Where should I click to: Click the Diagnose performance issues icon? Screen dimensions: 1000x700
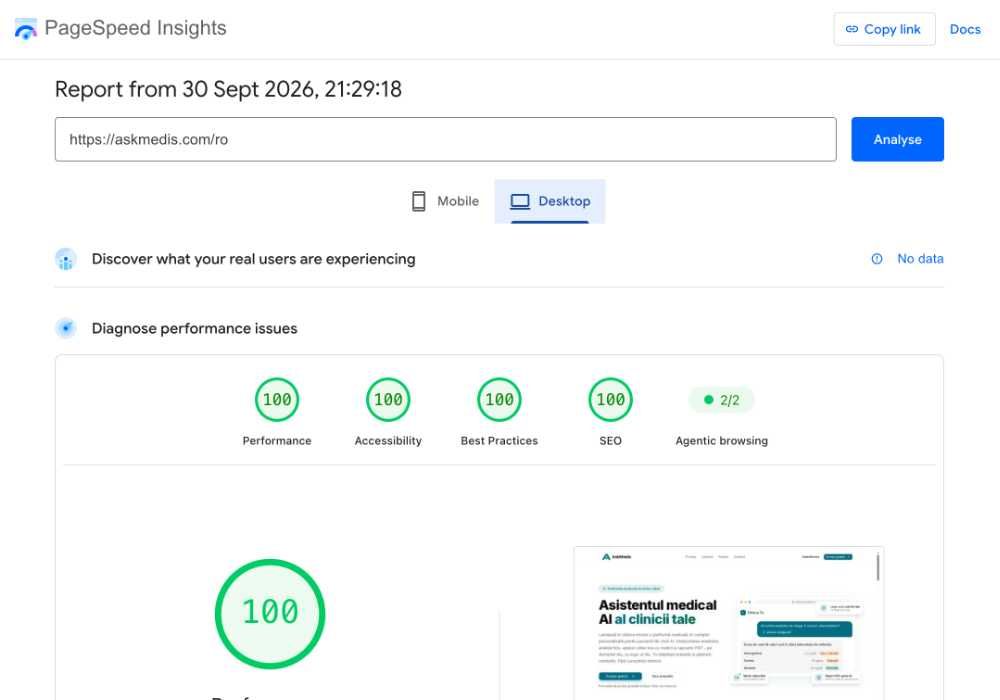[66, 328]
